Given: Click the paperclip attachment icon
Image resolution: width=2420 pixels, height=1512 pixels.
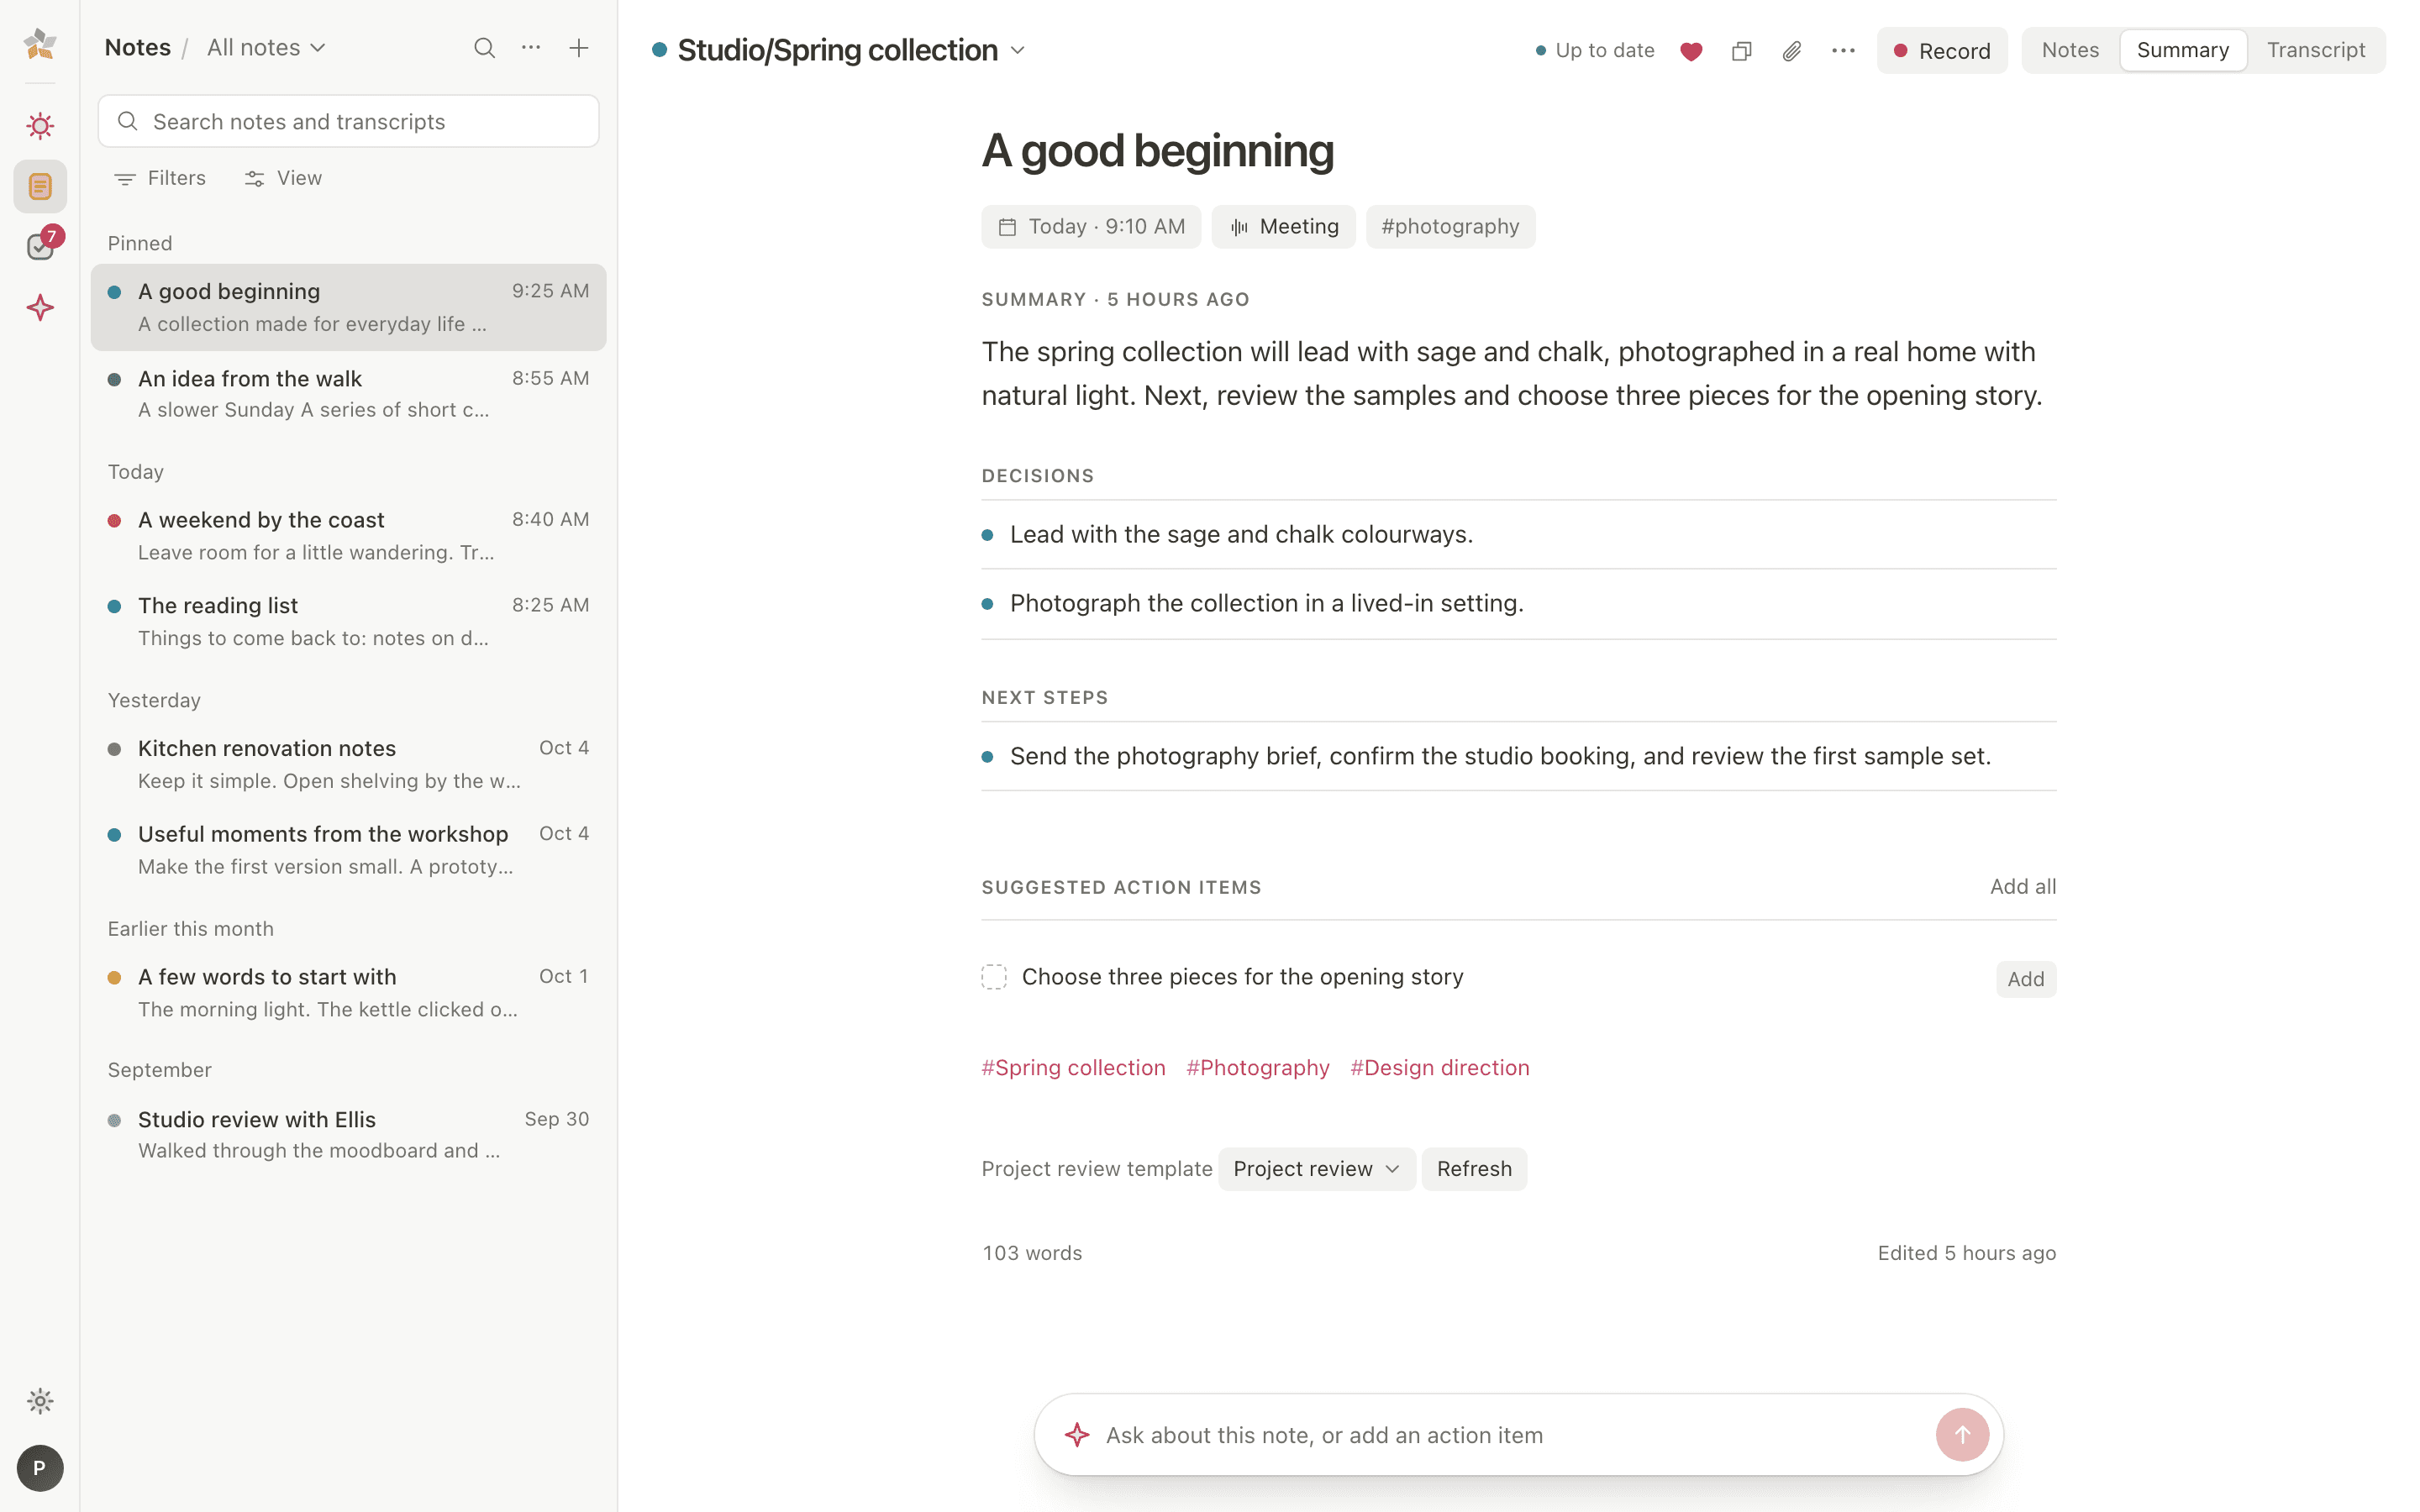Looking at the screenshot, I should tap(1792, 51).
